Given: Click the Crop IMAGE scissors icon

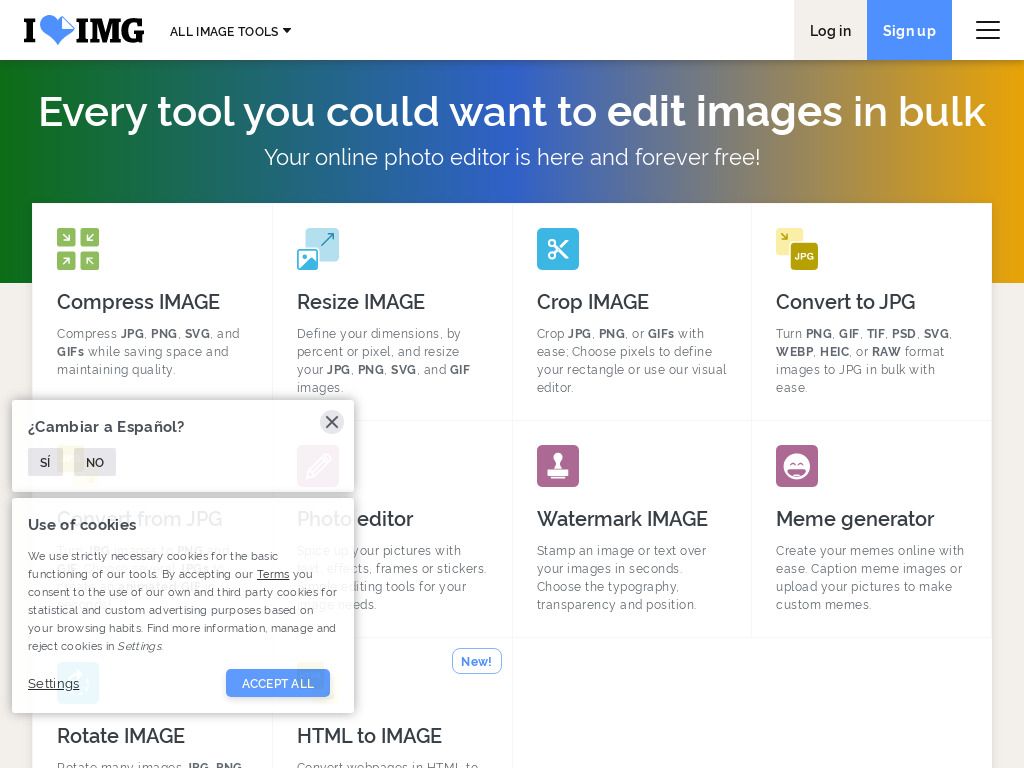Looking at the screenshot, I should [x=558, y=249].
